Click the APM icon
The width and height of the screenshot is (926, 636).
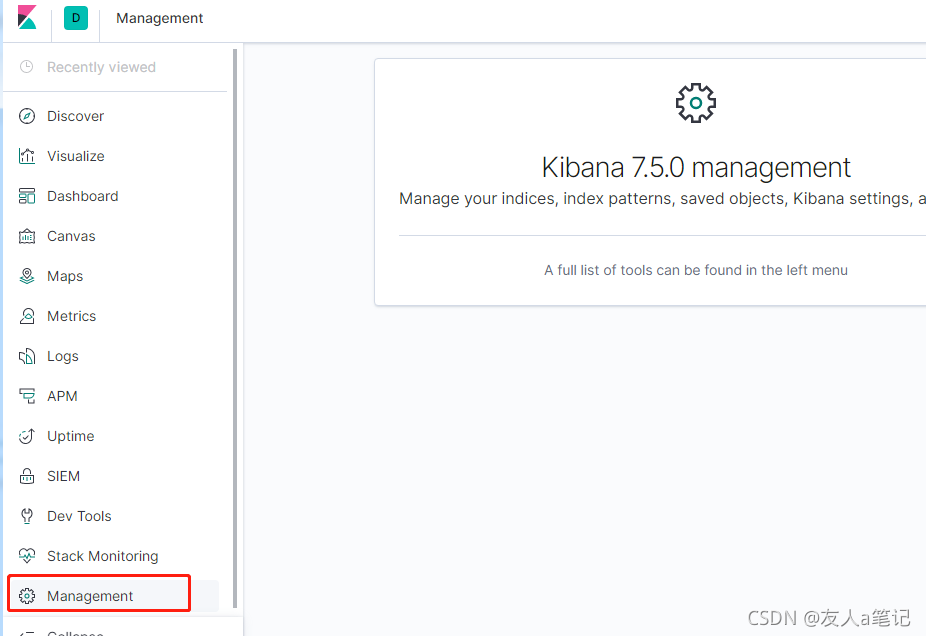pos(27,396)
